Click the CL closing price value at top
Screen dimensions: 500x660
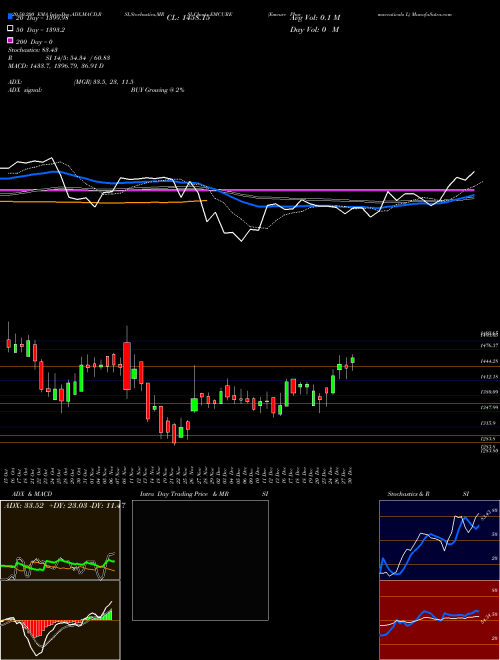click(x=188, y=18)
